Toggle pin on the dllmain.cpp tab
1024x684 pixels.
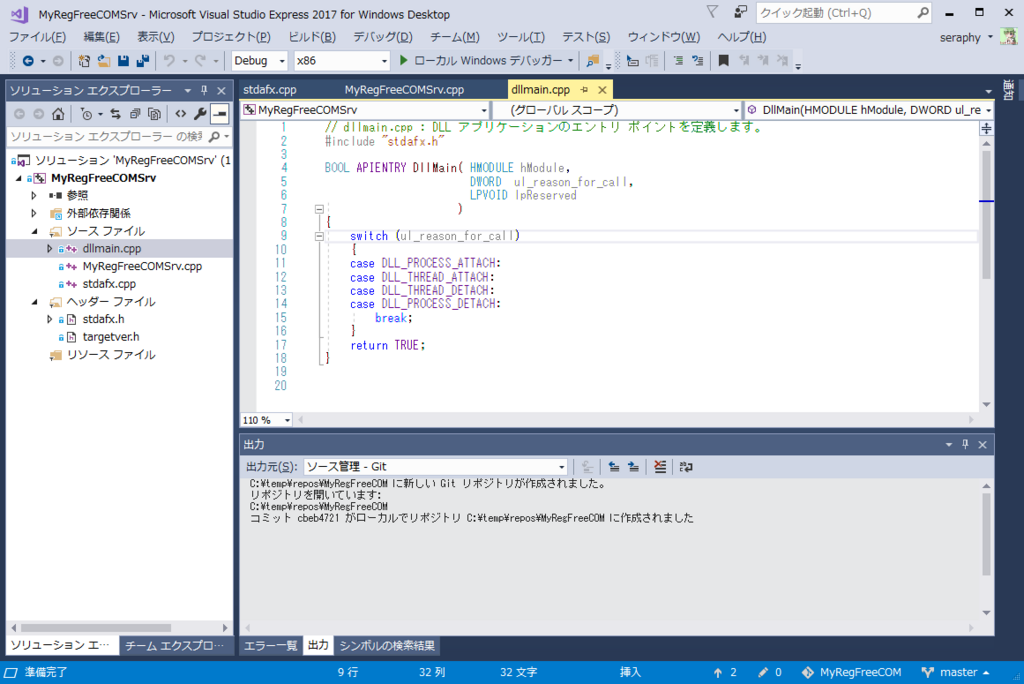[584, 90]
